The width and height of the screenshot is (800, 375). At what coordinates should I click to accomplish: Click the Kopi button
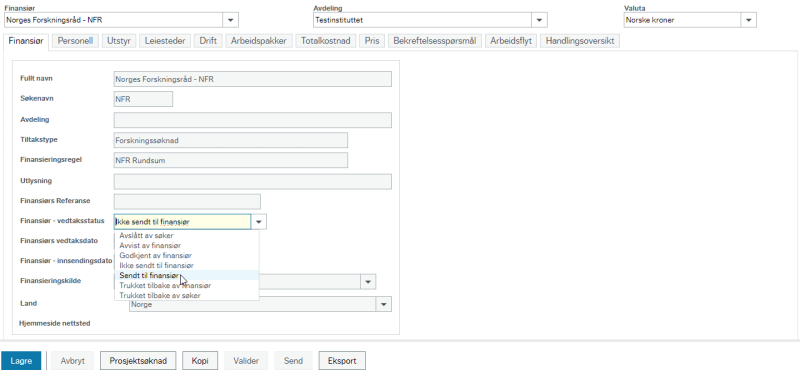pos(200,361)
